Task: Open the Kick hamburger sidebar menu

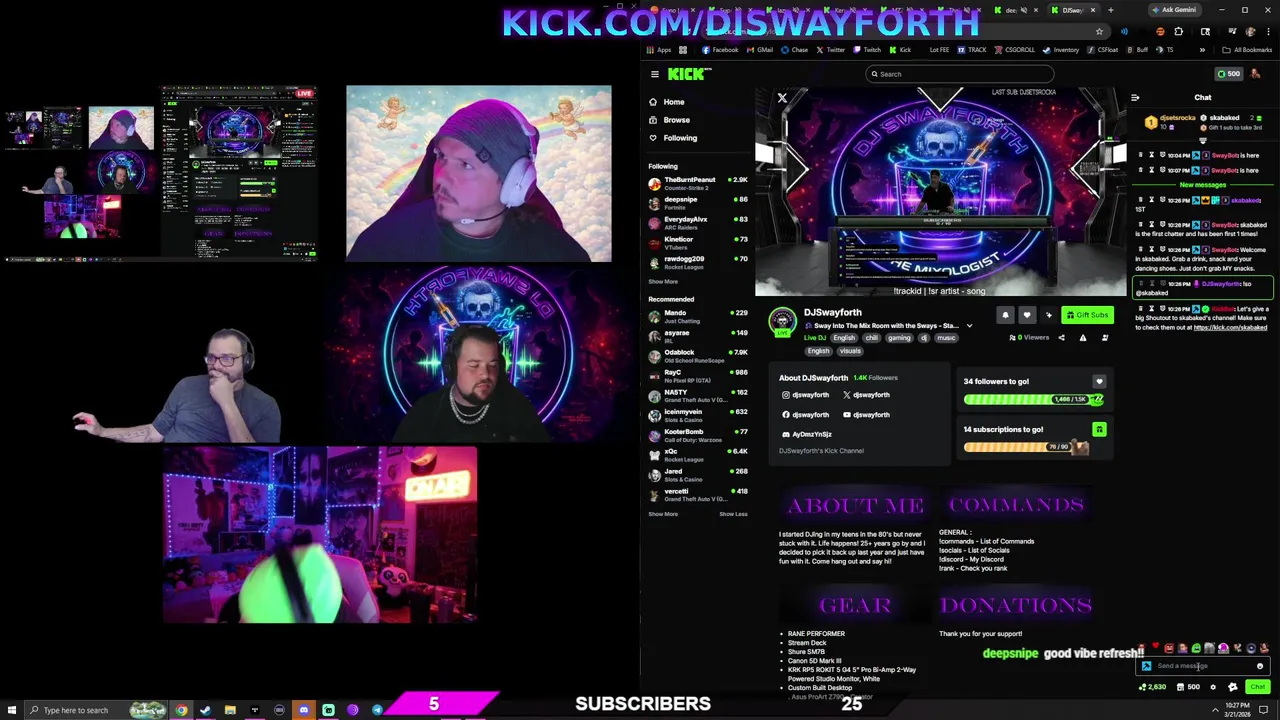Action: (655, 74)
